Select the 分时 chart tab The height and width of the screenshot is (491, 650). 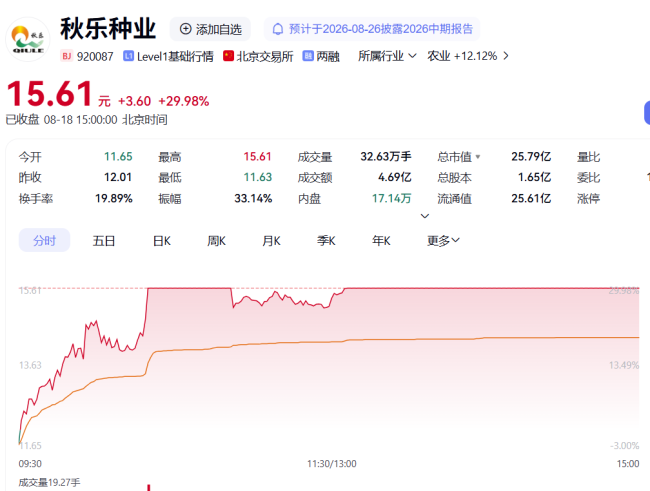point(44,240)
